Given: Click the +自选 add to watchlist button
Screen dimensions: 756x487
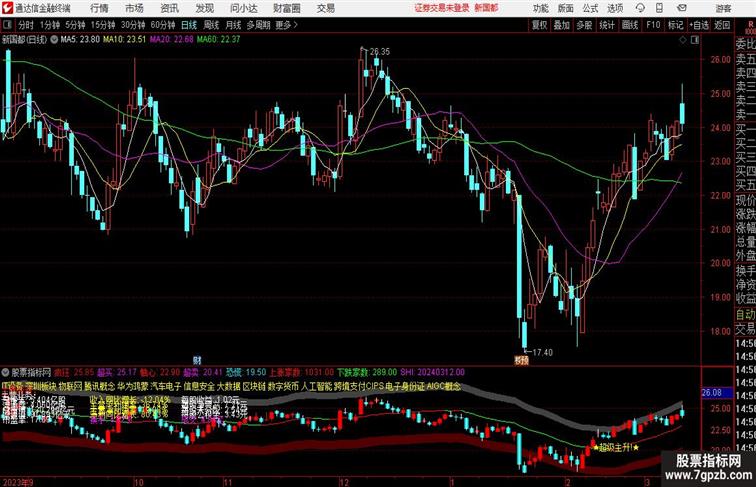Looking at the screenshot, I should pyautogui.click(x=699, y=25).
